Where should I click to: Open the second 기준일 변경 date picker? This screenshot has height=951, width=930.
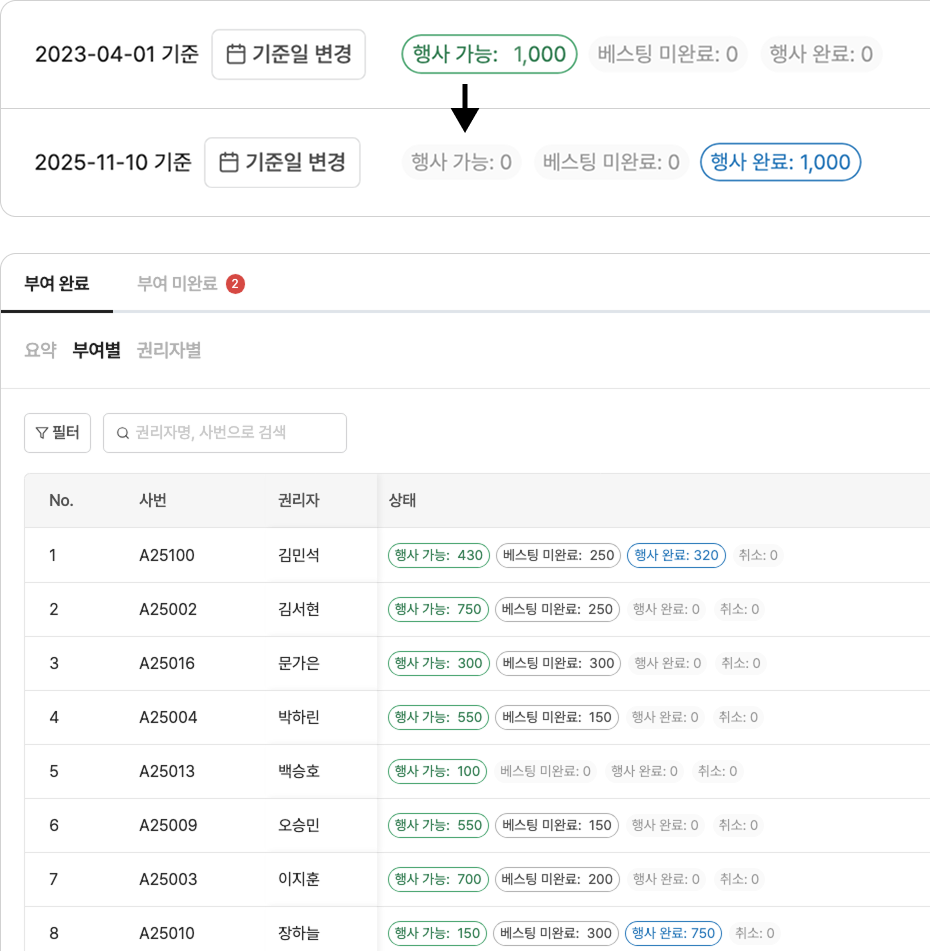[x=282, y=163]
